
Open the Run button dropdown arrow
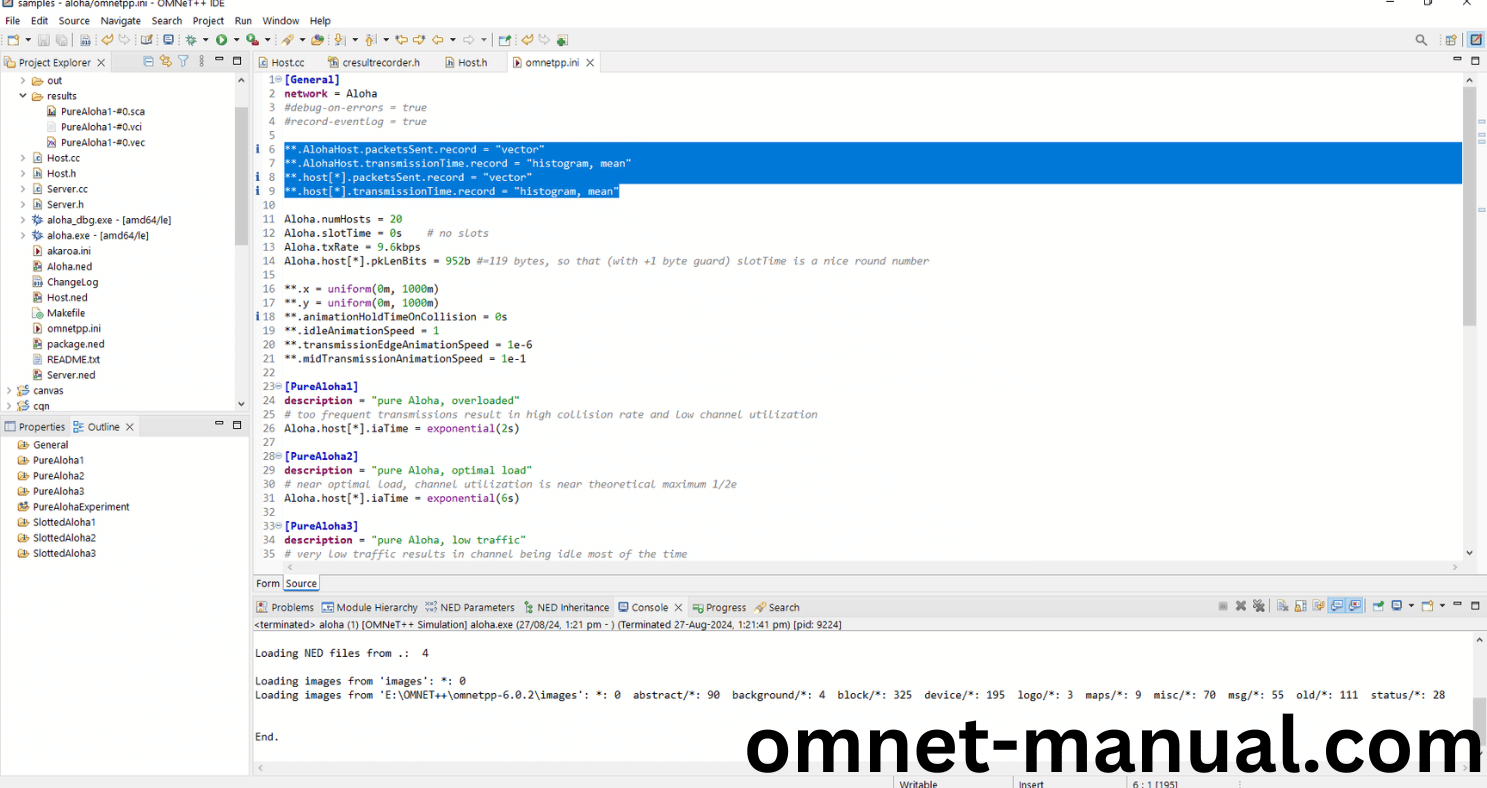(x=236, y=40)
